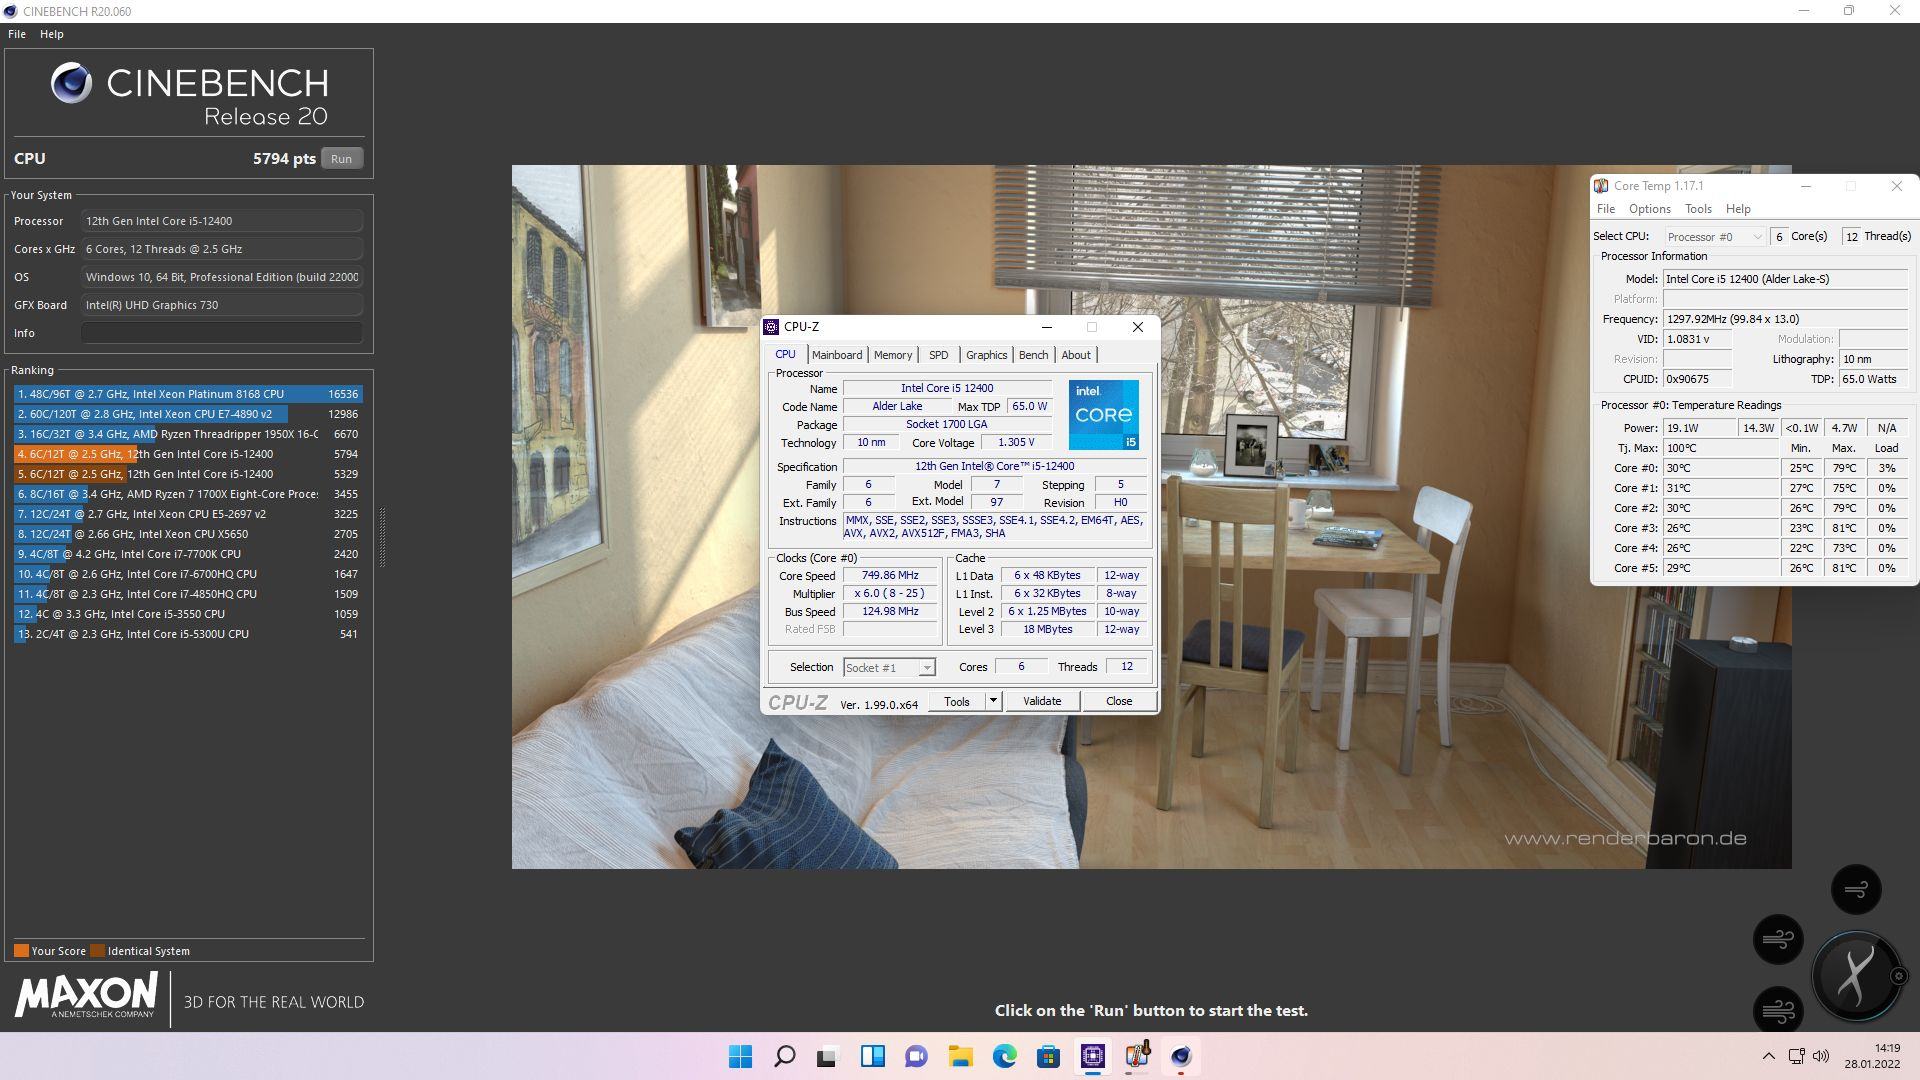1920x1080 pixels.
Task: Select Core i7-7700K ranking row
Action: click(187, 554)
